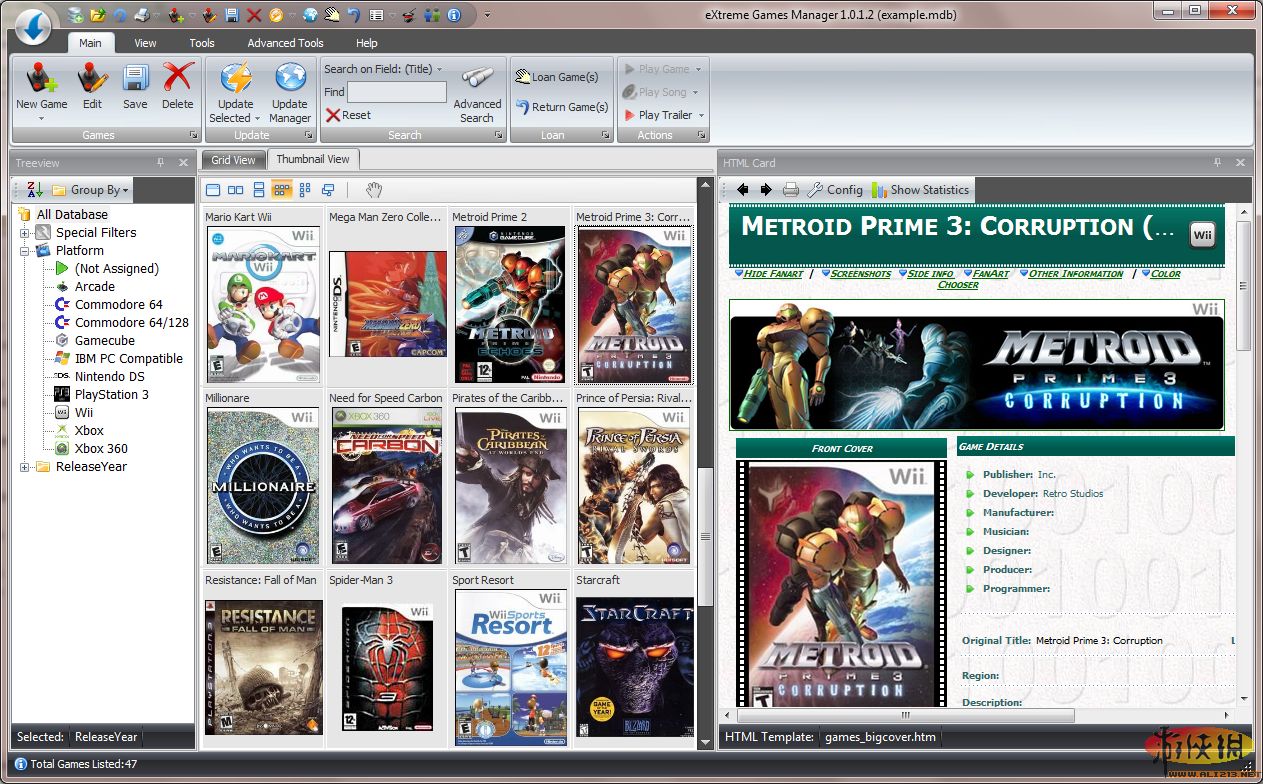This screenshot has width=1263, height=784.
Task: Switch to the View ribbon tab
Action: click(x=145, y=43)
